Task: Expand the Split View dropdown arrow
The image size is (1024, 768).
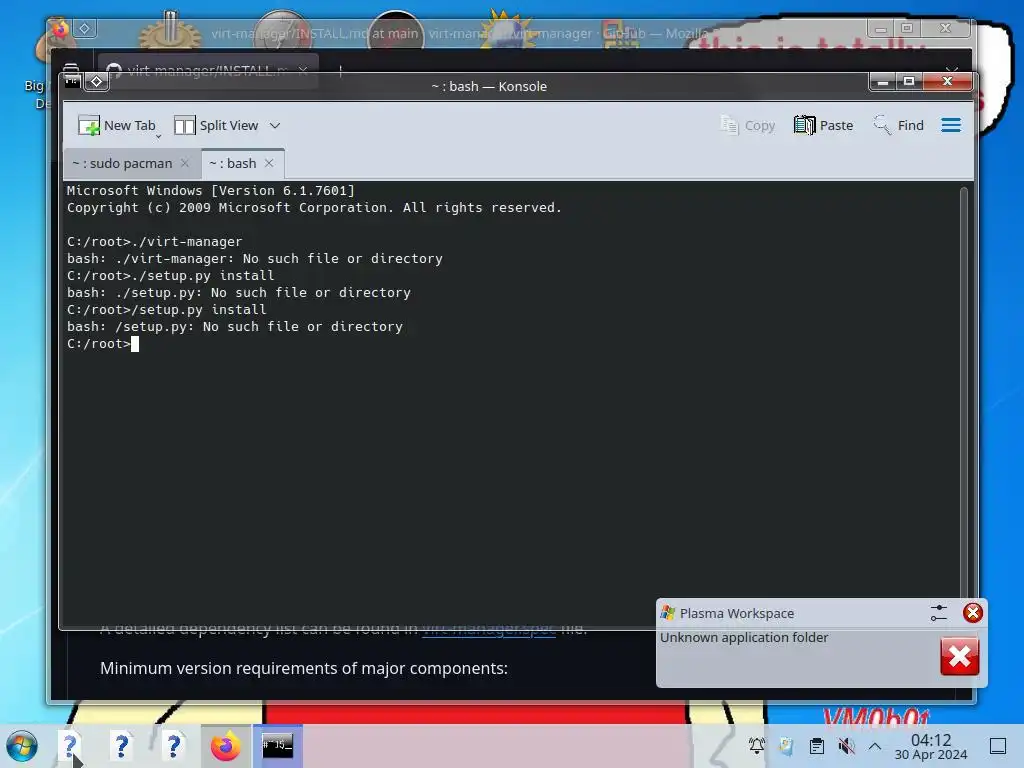Action: [275, 125]
